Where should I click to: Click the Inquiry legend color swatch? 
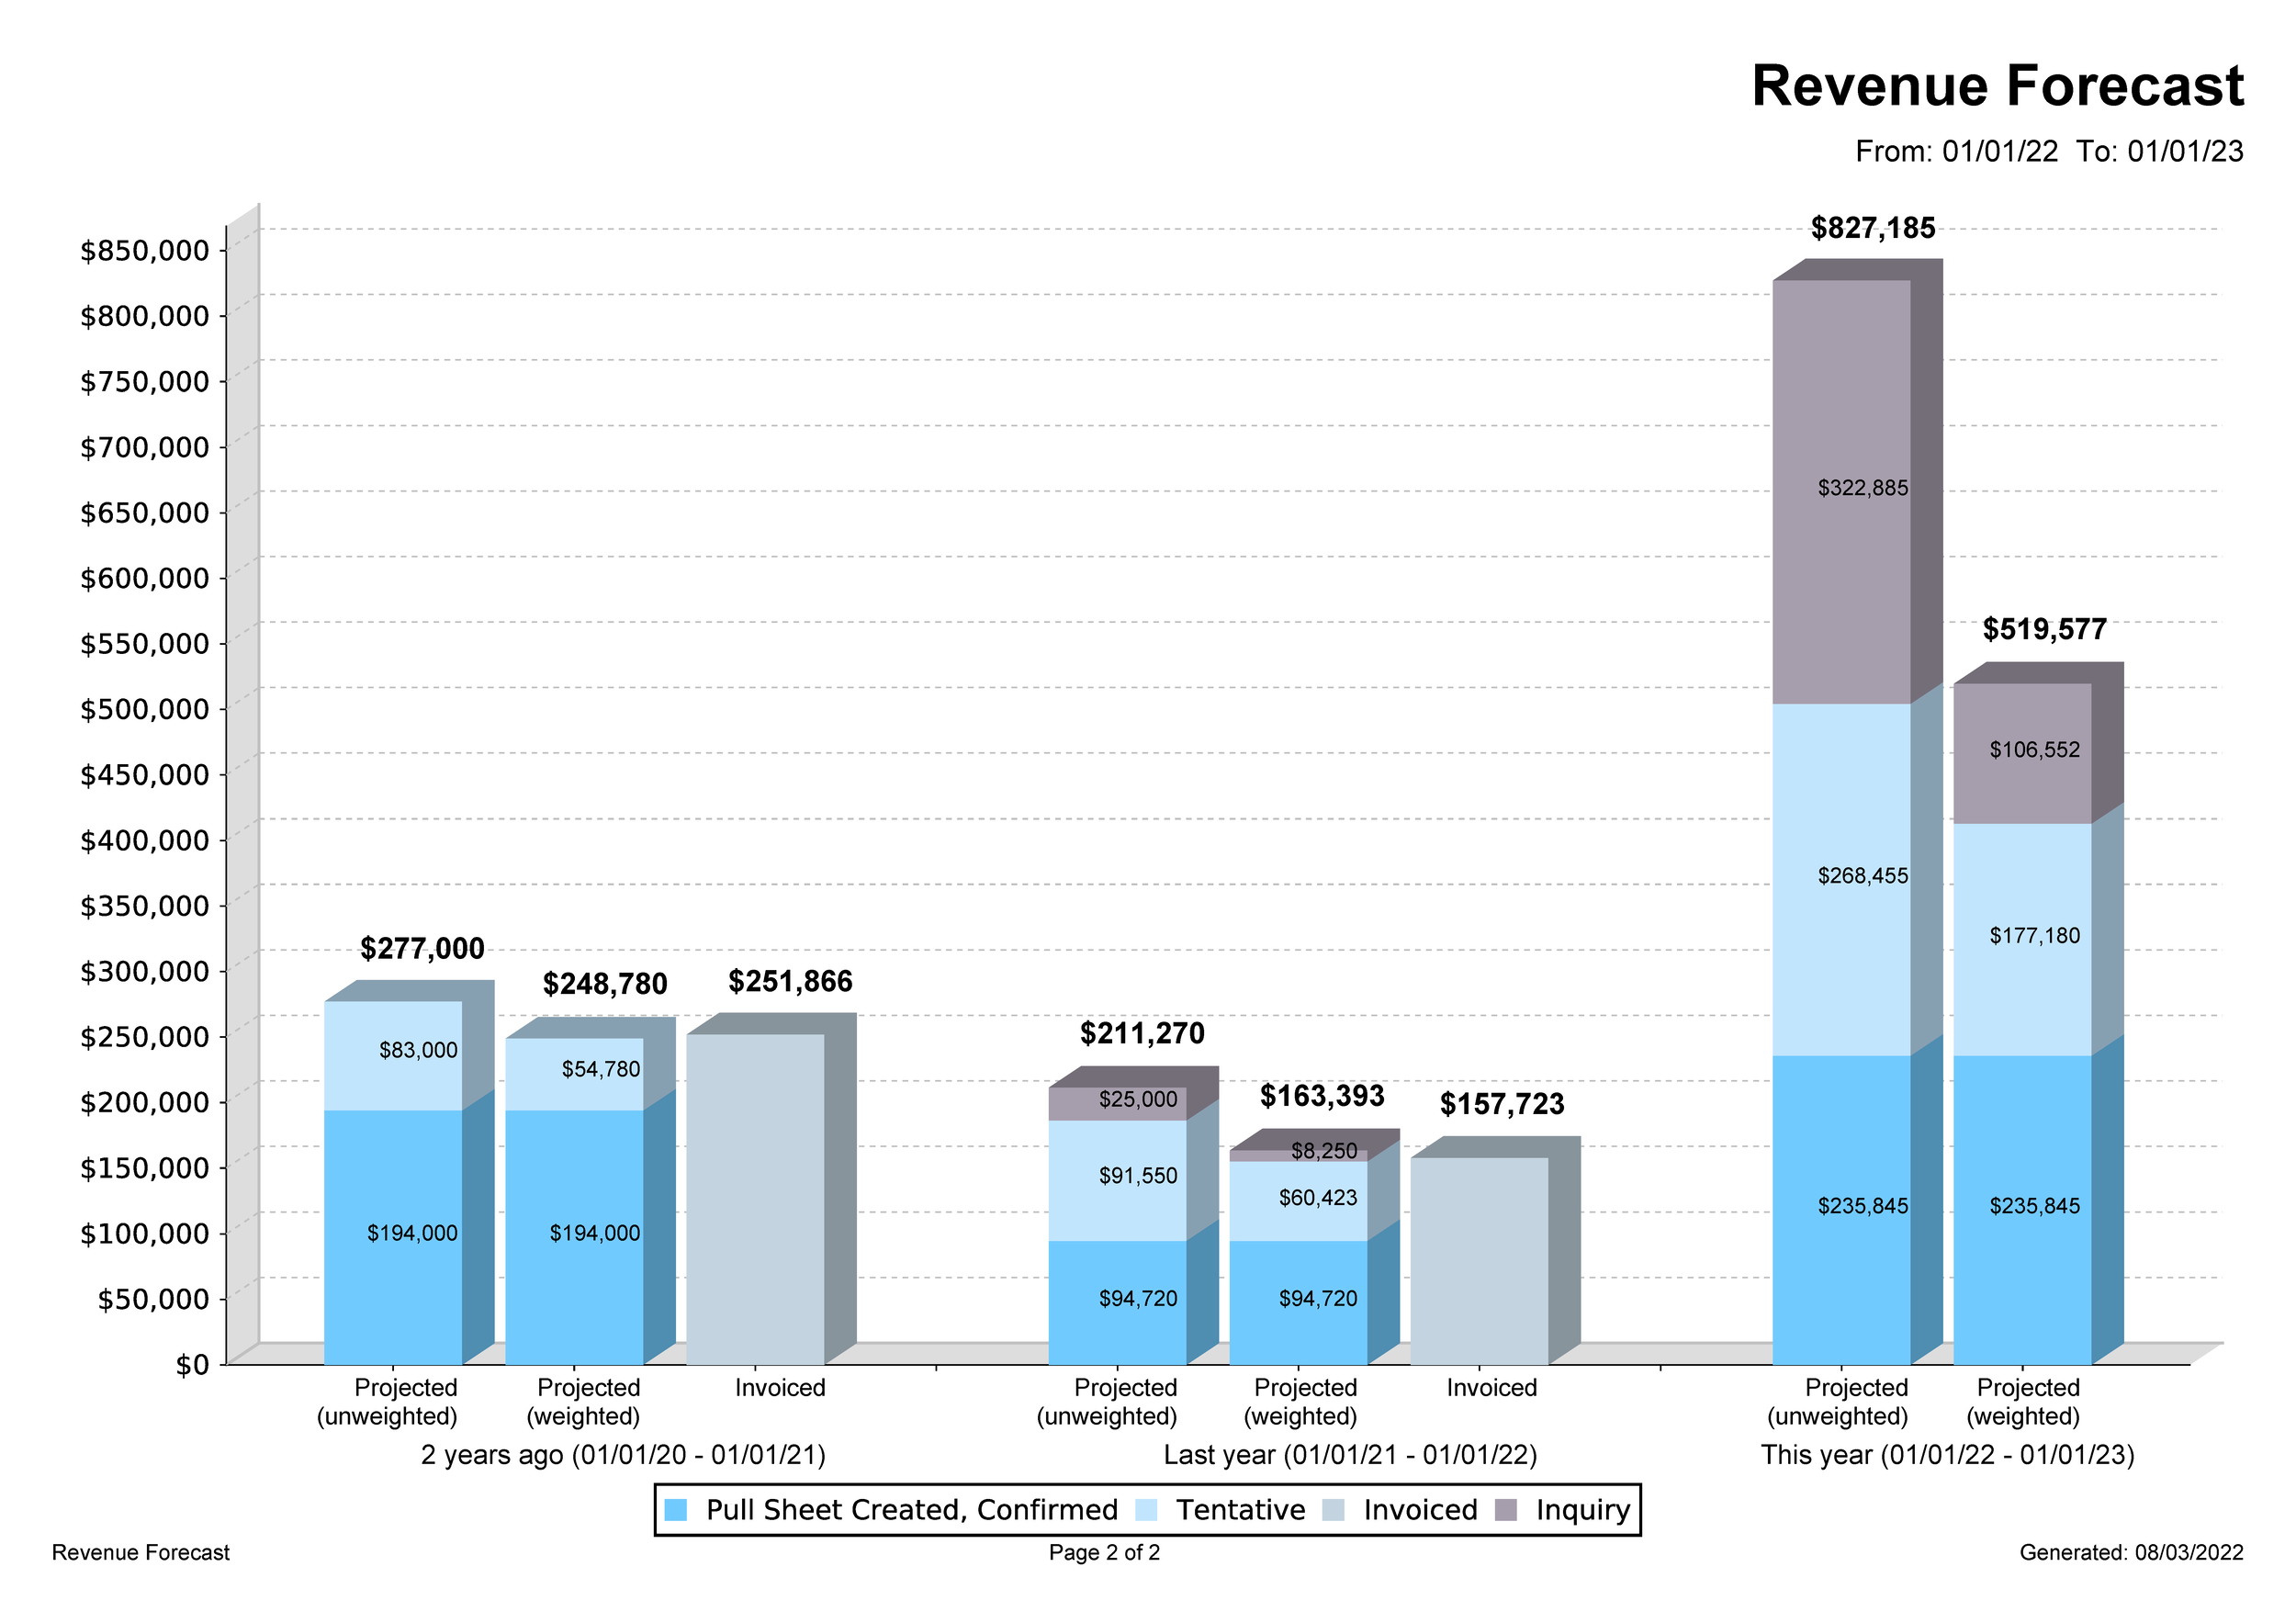click(x=1506, y=1510)
